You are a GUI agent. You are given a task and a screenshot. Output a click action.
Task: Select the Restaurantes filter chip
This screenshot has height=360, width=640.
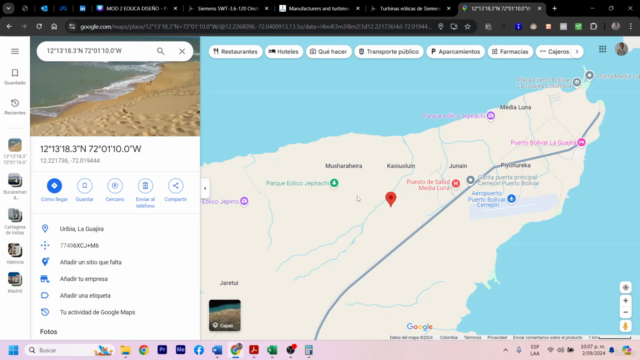coord(236,51)
